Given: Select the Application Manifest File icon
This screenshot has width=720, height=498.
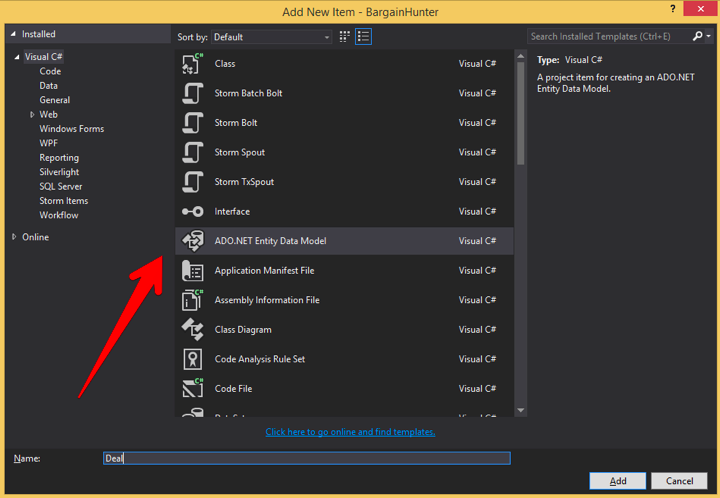Looking at the screenshot, I should [x=192, y=271].
